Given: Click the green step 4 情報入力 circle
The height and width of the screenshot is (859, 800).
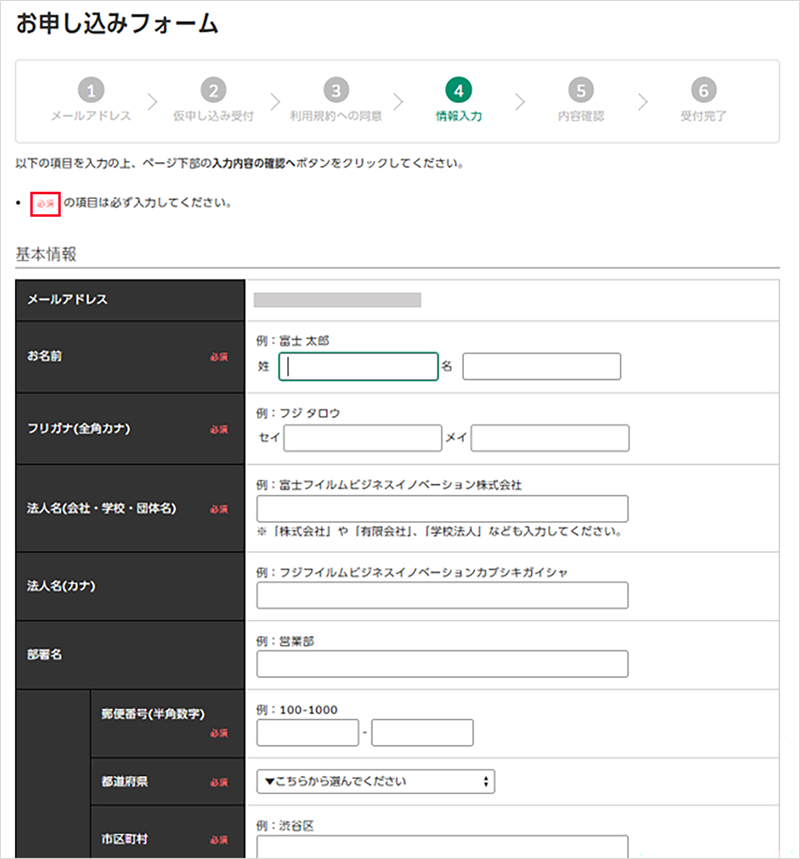Looking at the screenshot, I should 458,90.
